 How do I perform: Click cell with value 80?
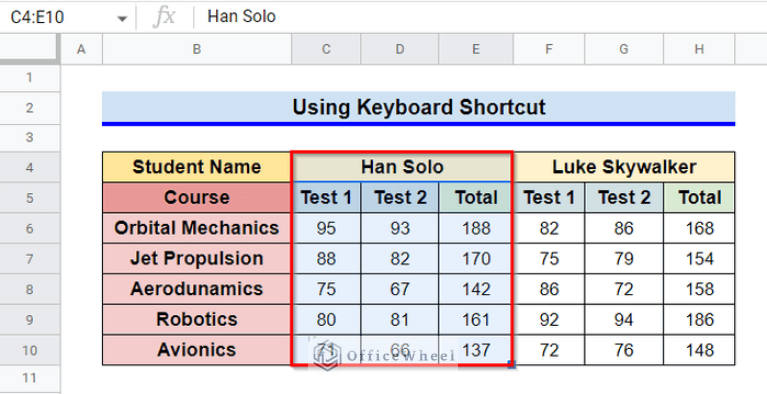pyautogui.click(x=326, y=319)
